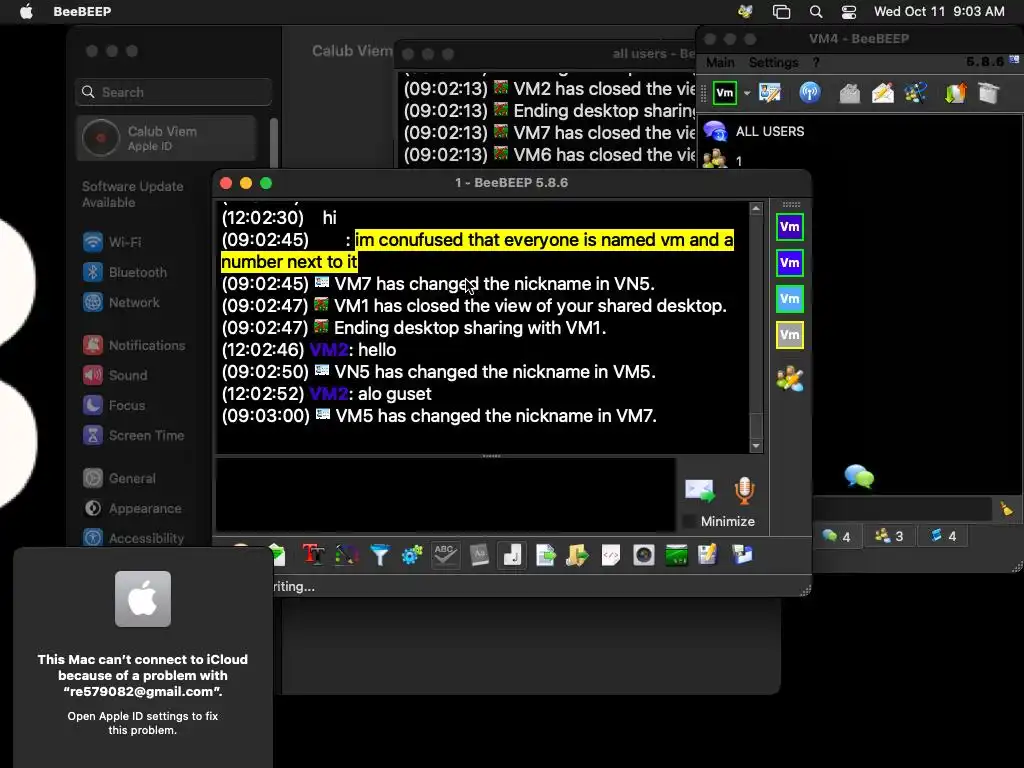This screenshot has height=768, width=1024.
Task: Start voice message with the microphone icon
Action: tap(744, 490)
